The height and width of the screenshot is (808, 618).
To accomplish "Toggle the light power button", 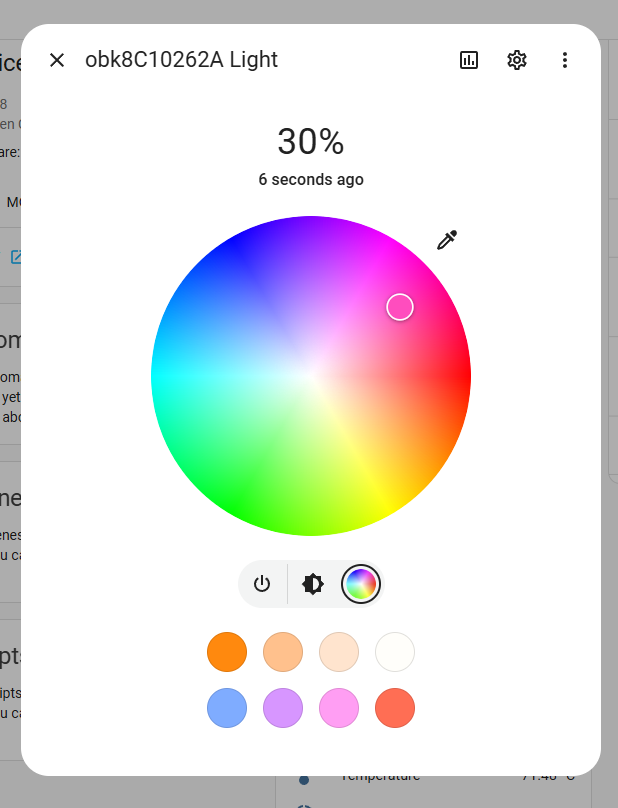I will (262, 584).
